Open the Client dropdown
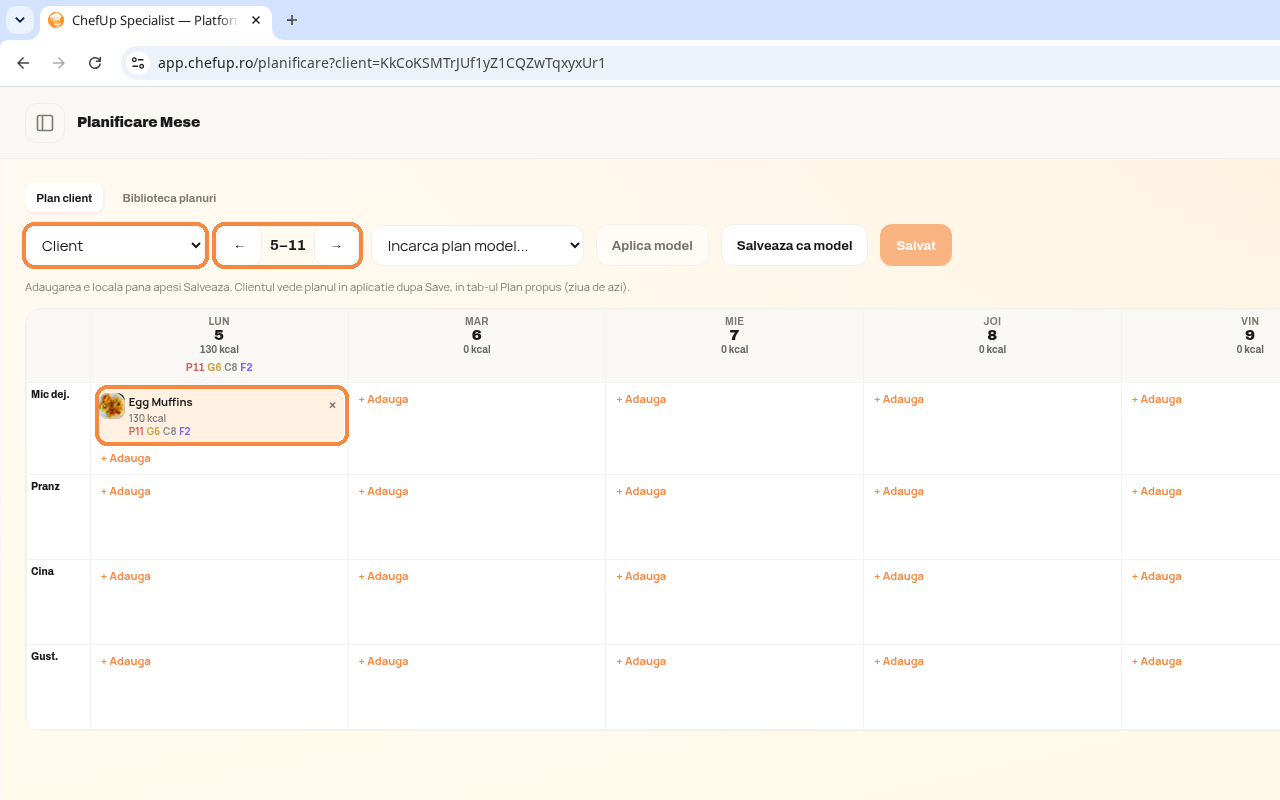Viewport: 1280px width, 800px height. pos(116,246)
